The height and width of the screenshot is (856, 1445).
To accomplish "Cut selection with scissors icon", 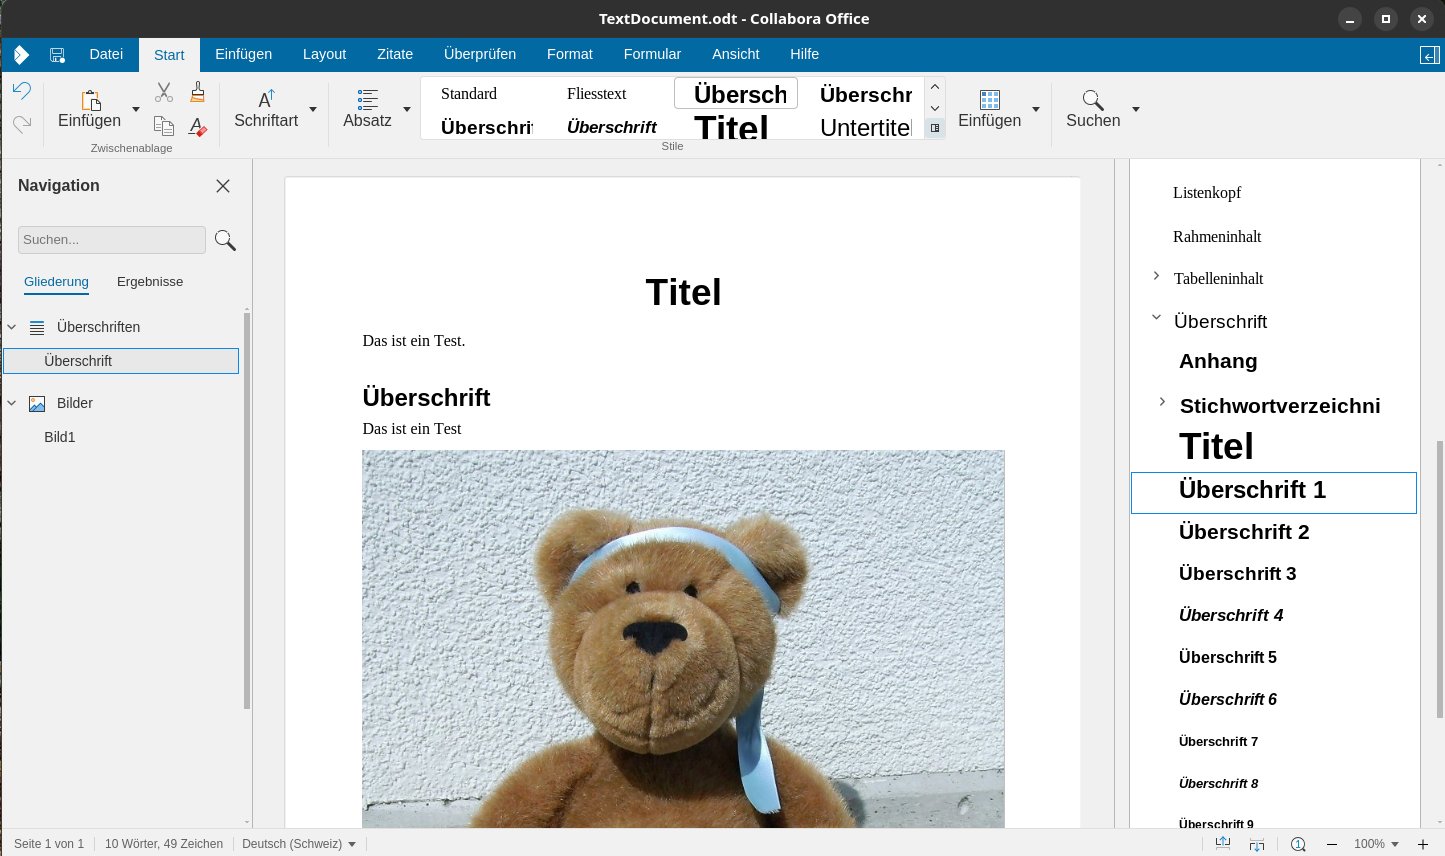I will pos(164,92).
